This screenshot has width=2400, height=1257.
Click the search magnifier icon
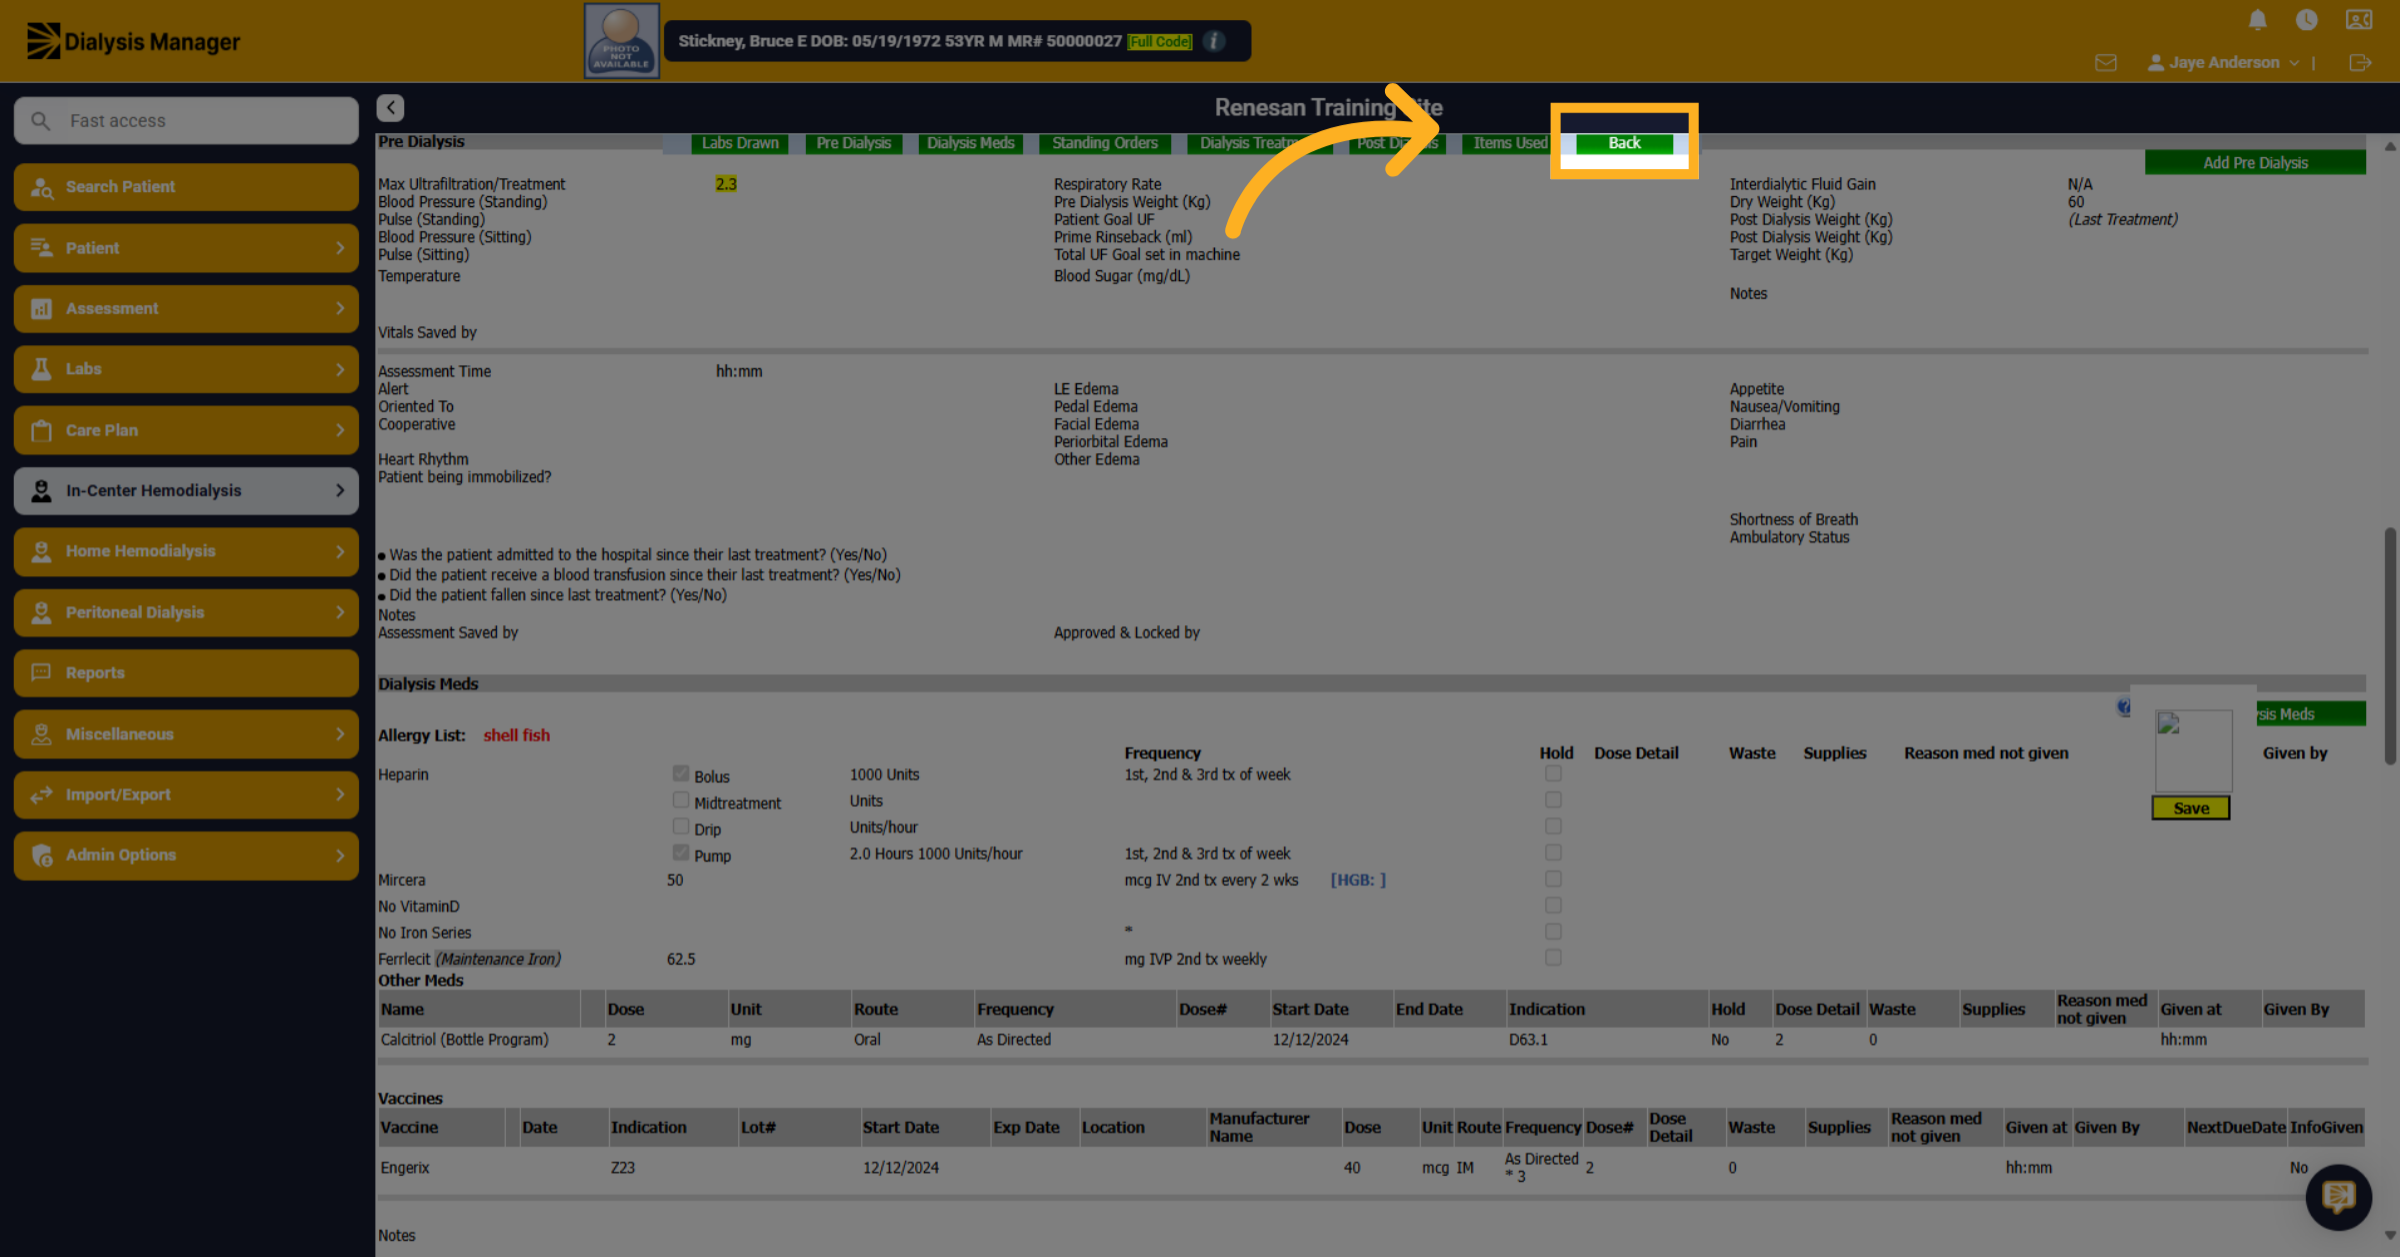point(41,120)
